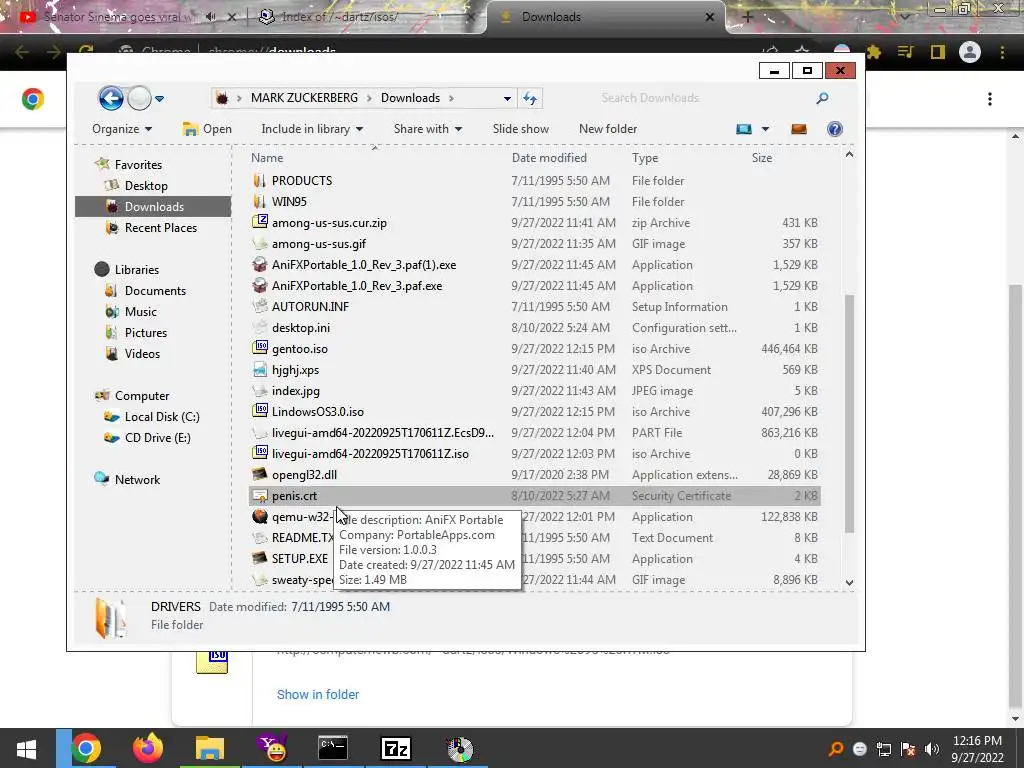Select Downloads in the navigation pane

(x=154, y=207)
